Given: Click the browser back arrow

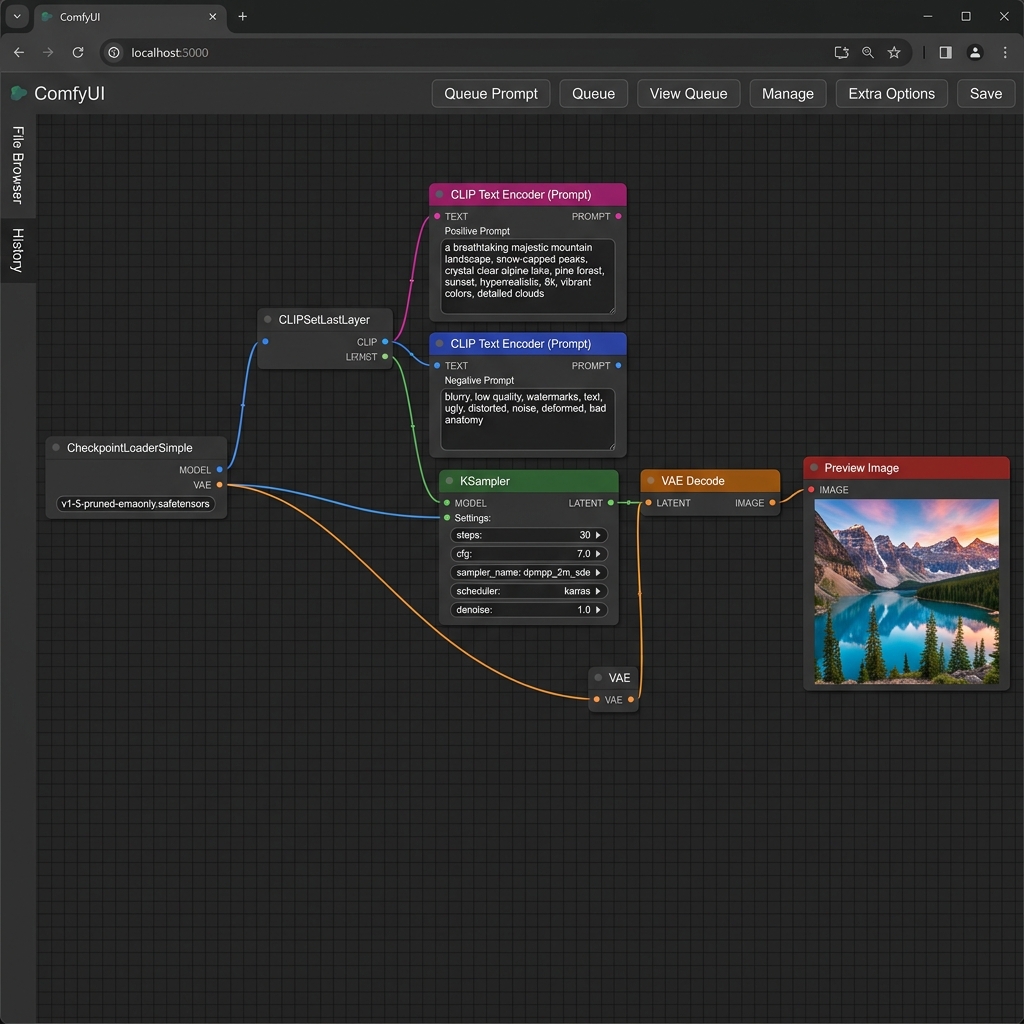Looking at the screenshot, I should [x=19, y=52].
